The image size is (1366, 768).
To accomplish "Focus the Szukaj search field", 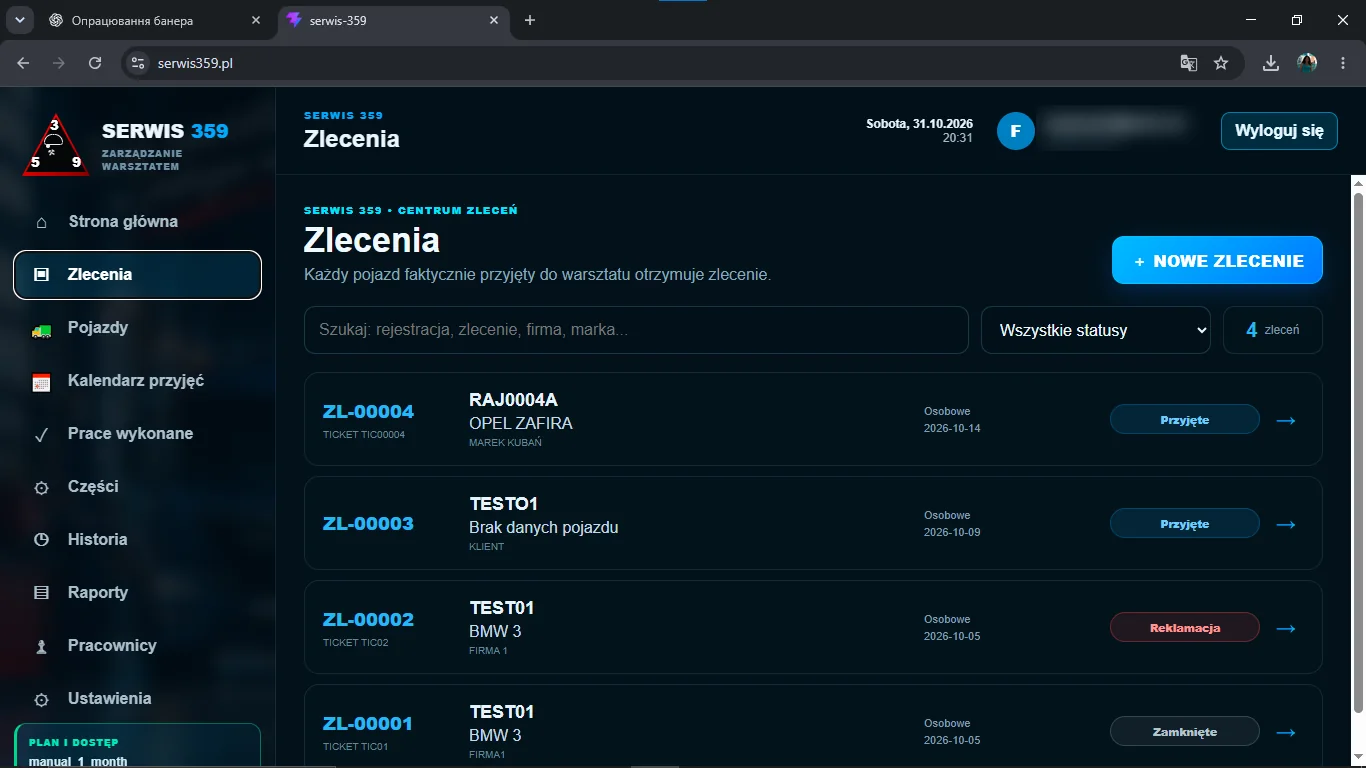I will pos(636,330).
